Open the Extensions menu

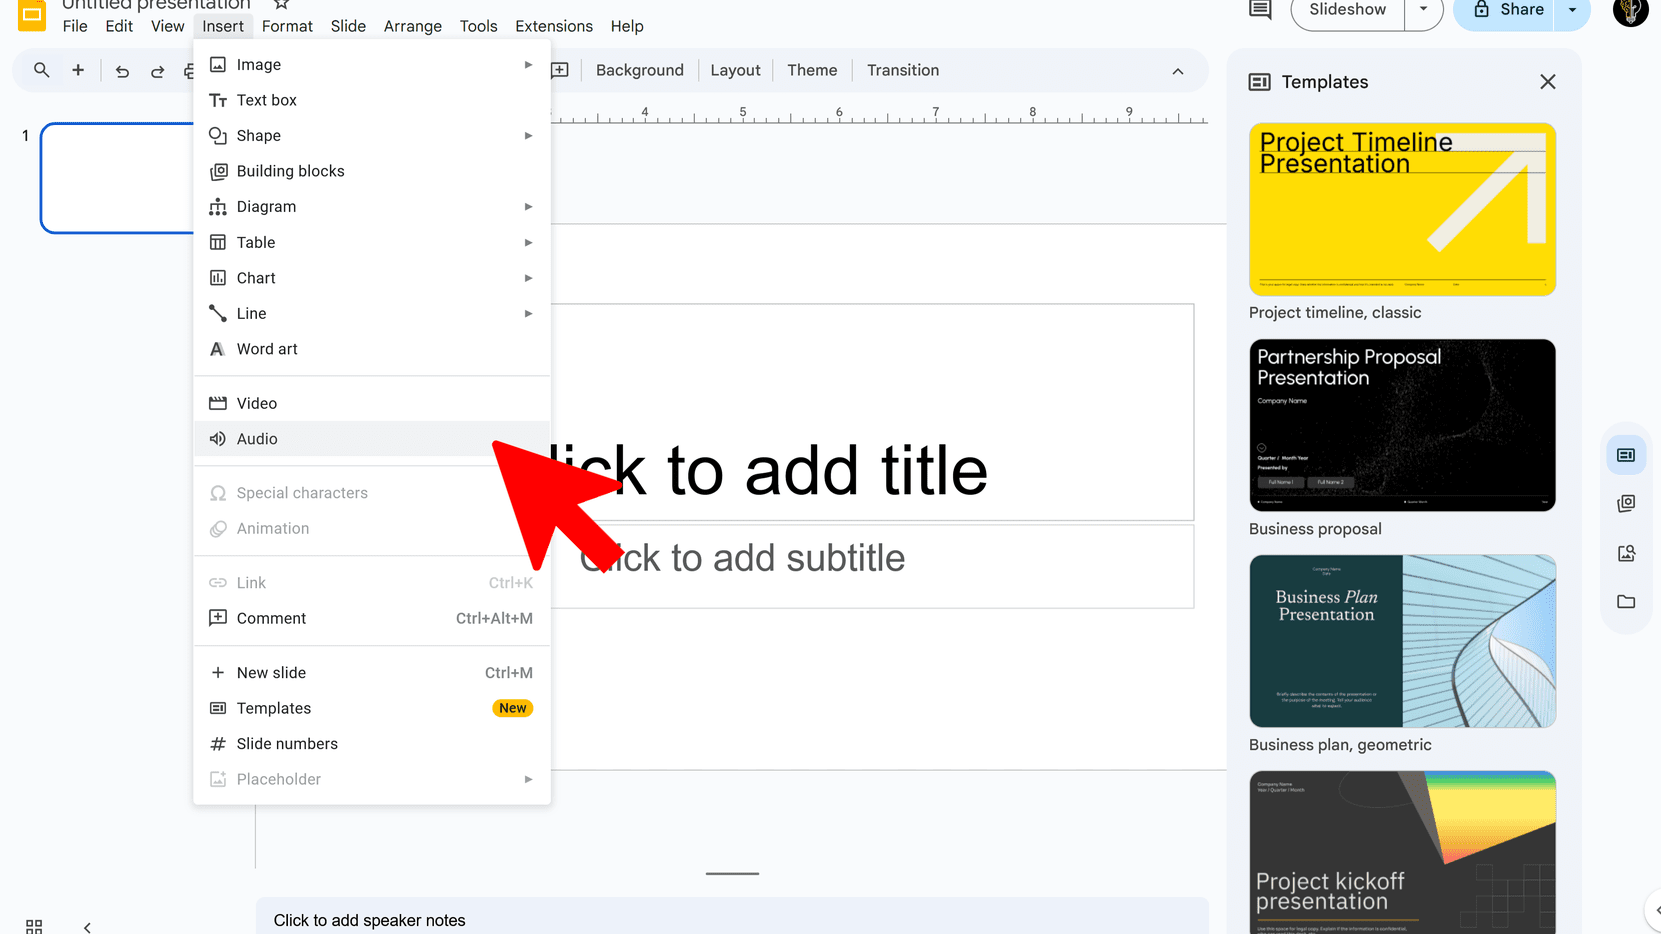(554, 26)
